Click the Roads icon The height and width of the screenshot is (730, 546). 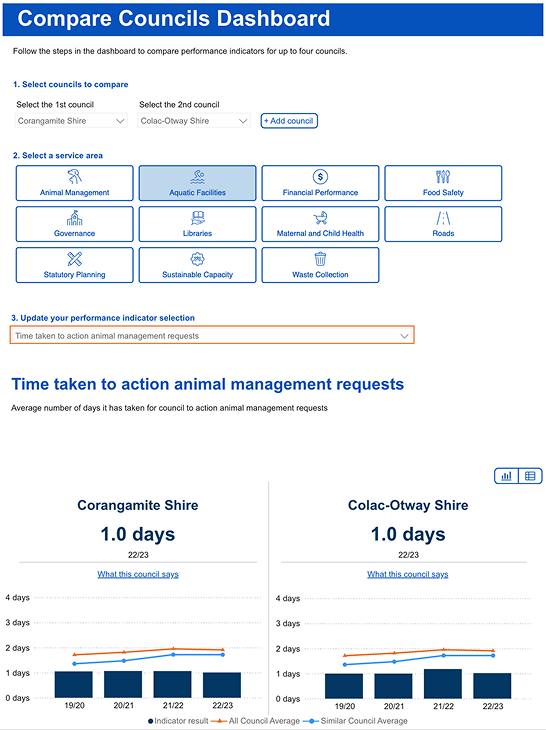pyautogui.click(x=443, y=217)
